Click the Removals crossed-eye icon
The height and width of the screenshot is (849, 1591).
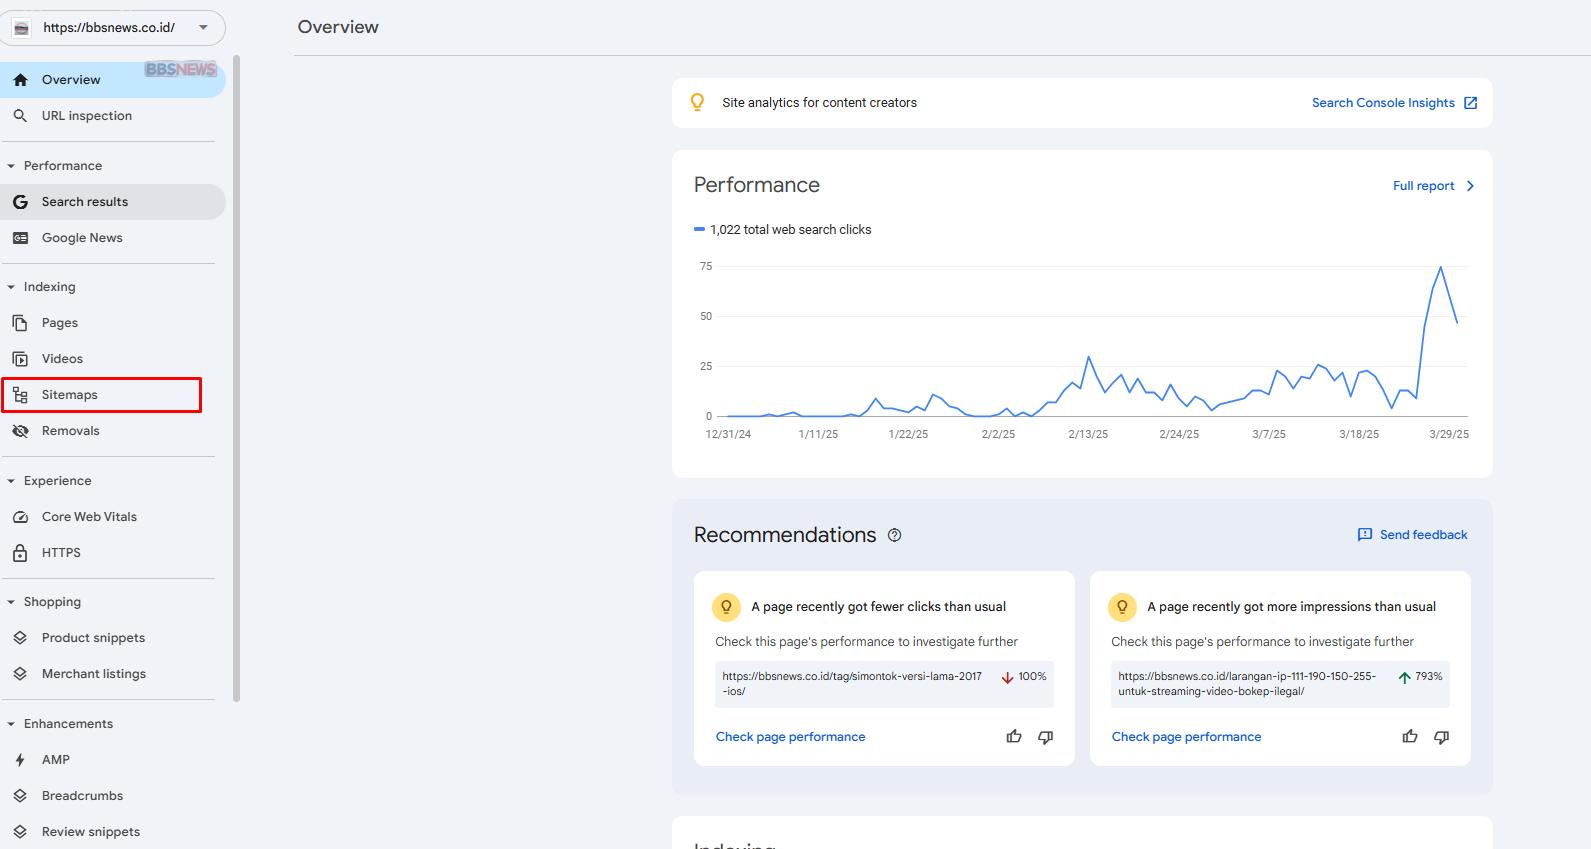20,431
